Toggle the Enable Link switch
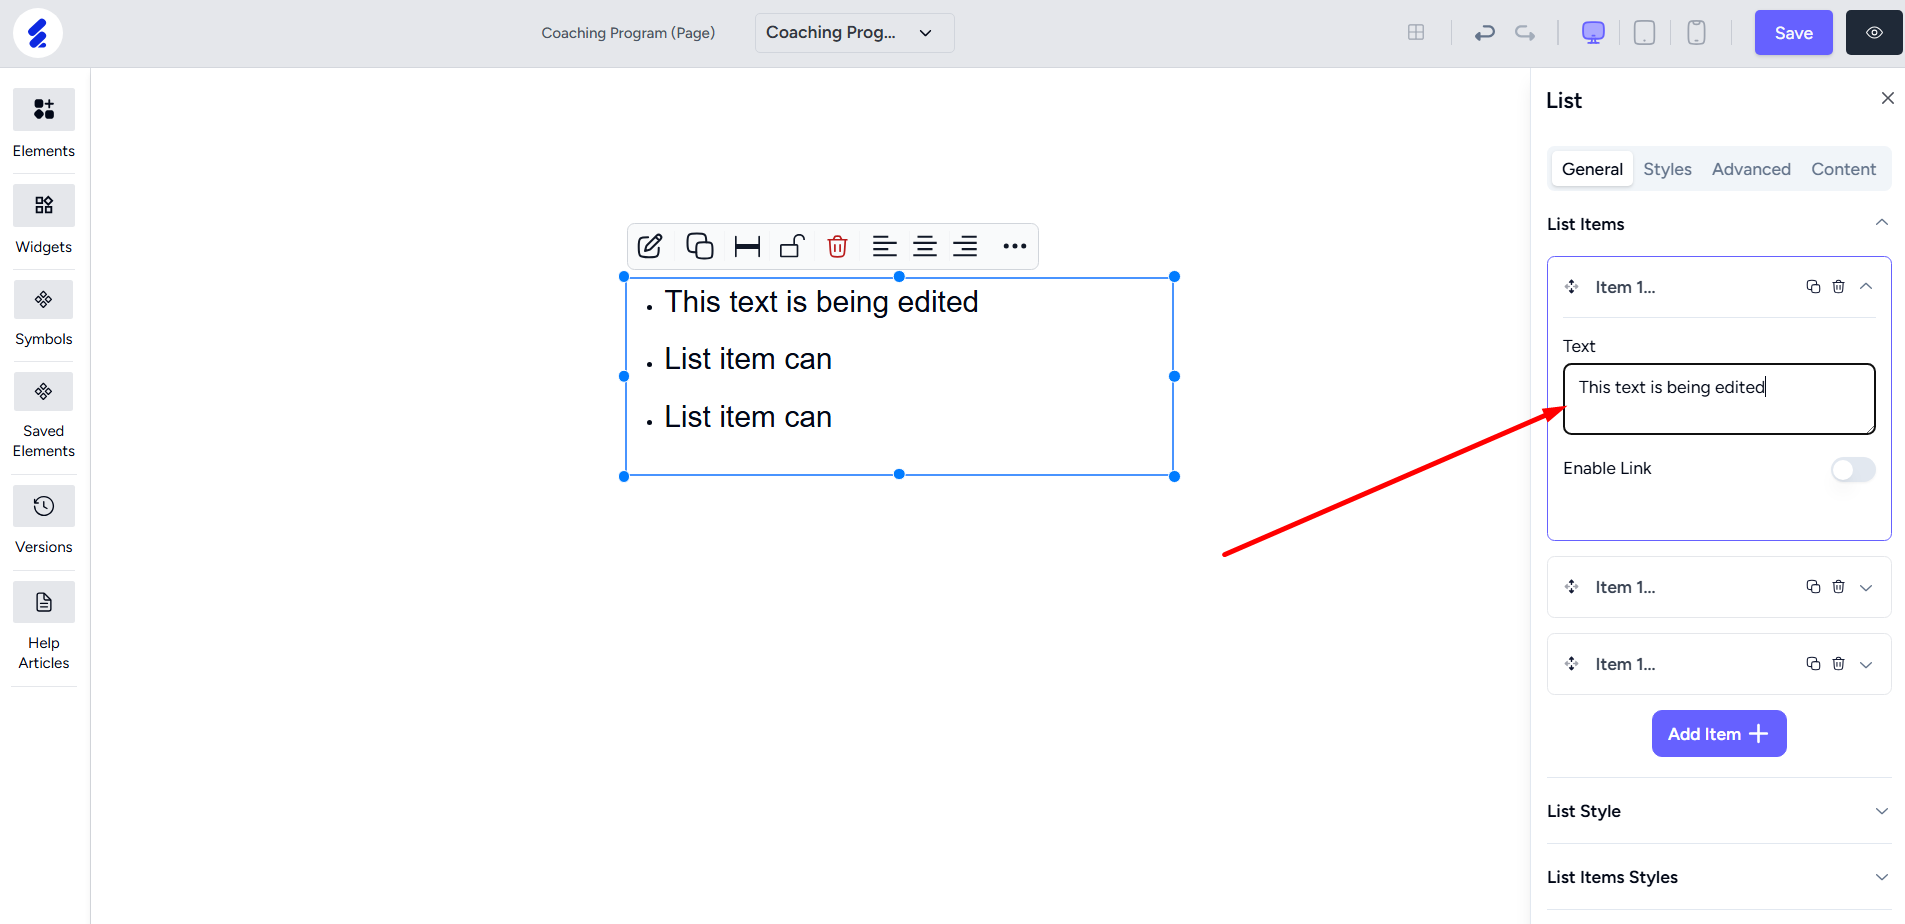Viewport: 1905px width, 924px height. tap(1853, 469)
